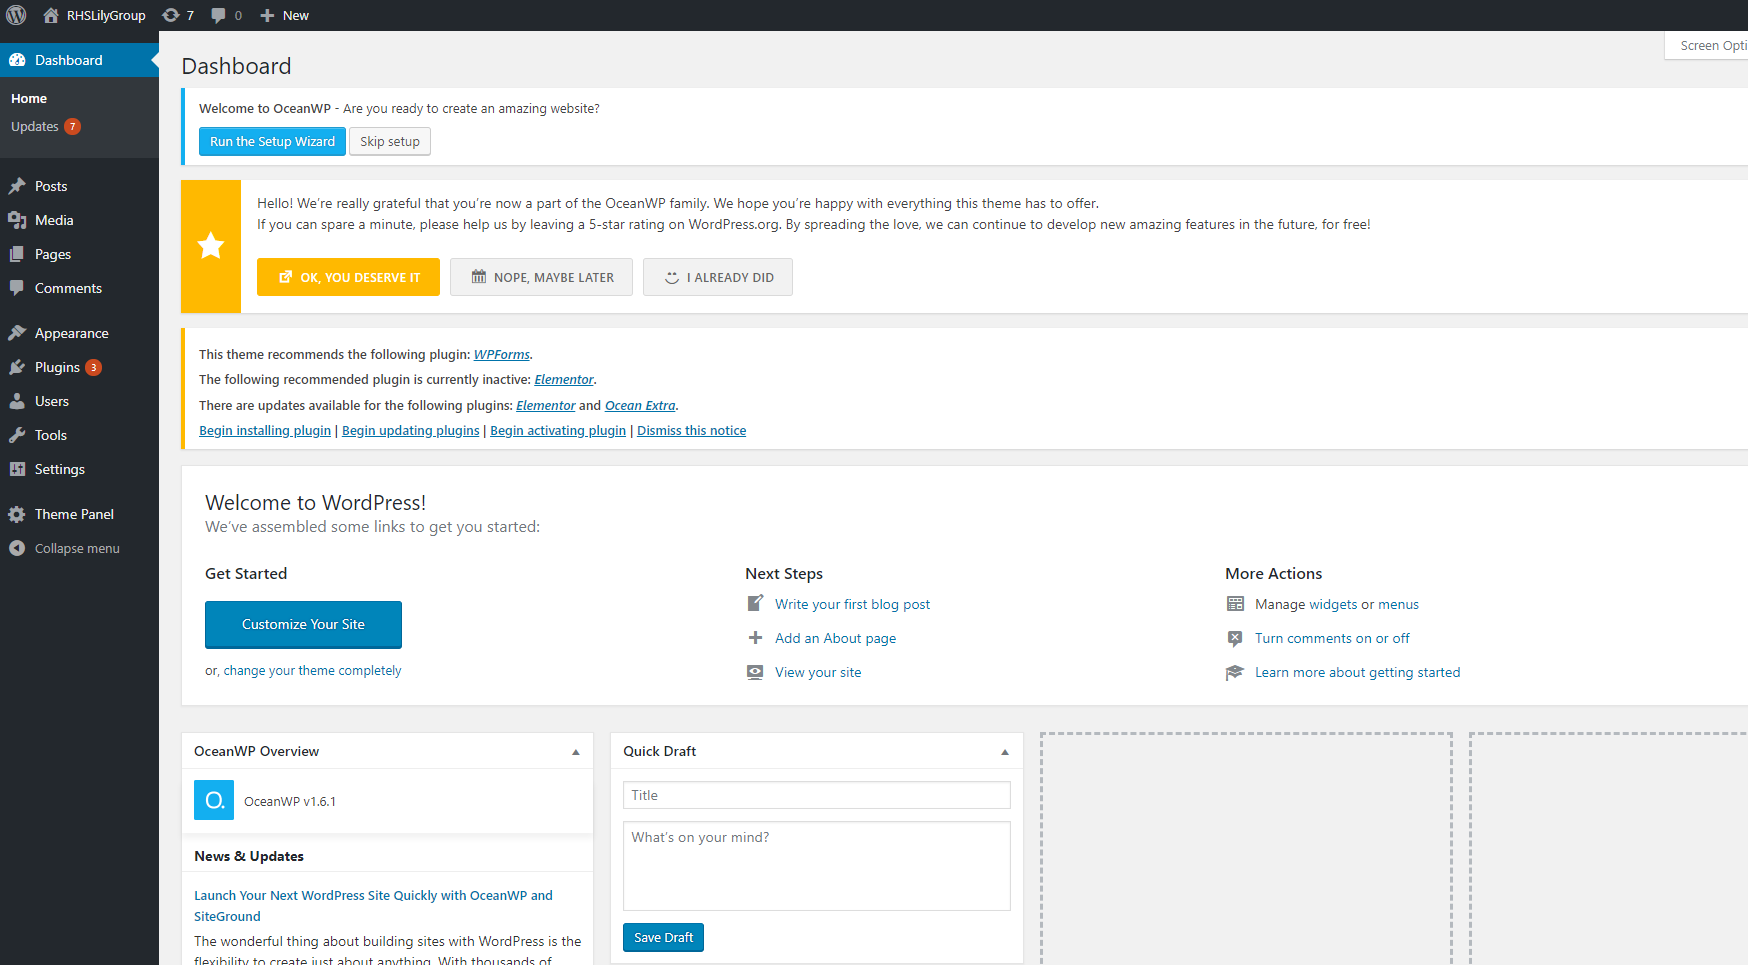Click the Posts pushpin icon
This screenshot has width=1748, height=965.
(17, 186)
